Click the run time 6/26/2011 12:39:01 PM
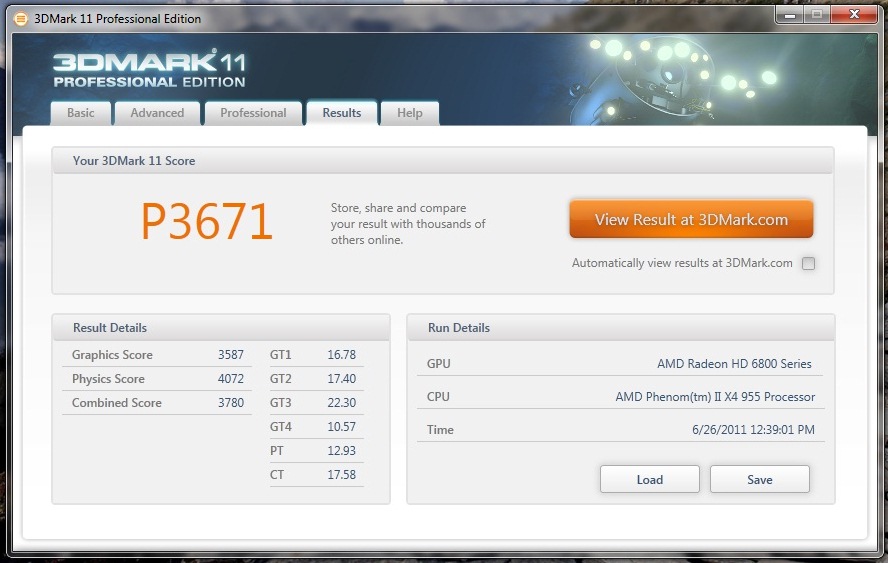The width and height of the screenshot is (888, 563). click(753, 429)
